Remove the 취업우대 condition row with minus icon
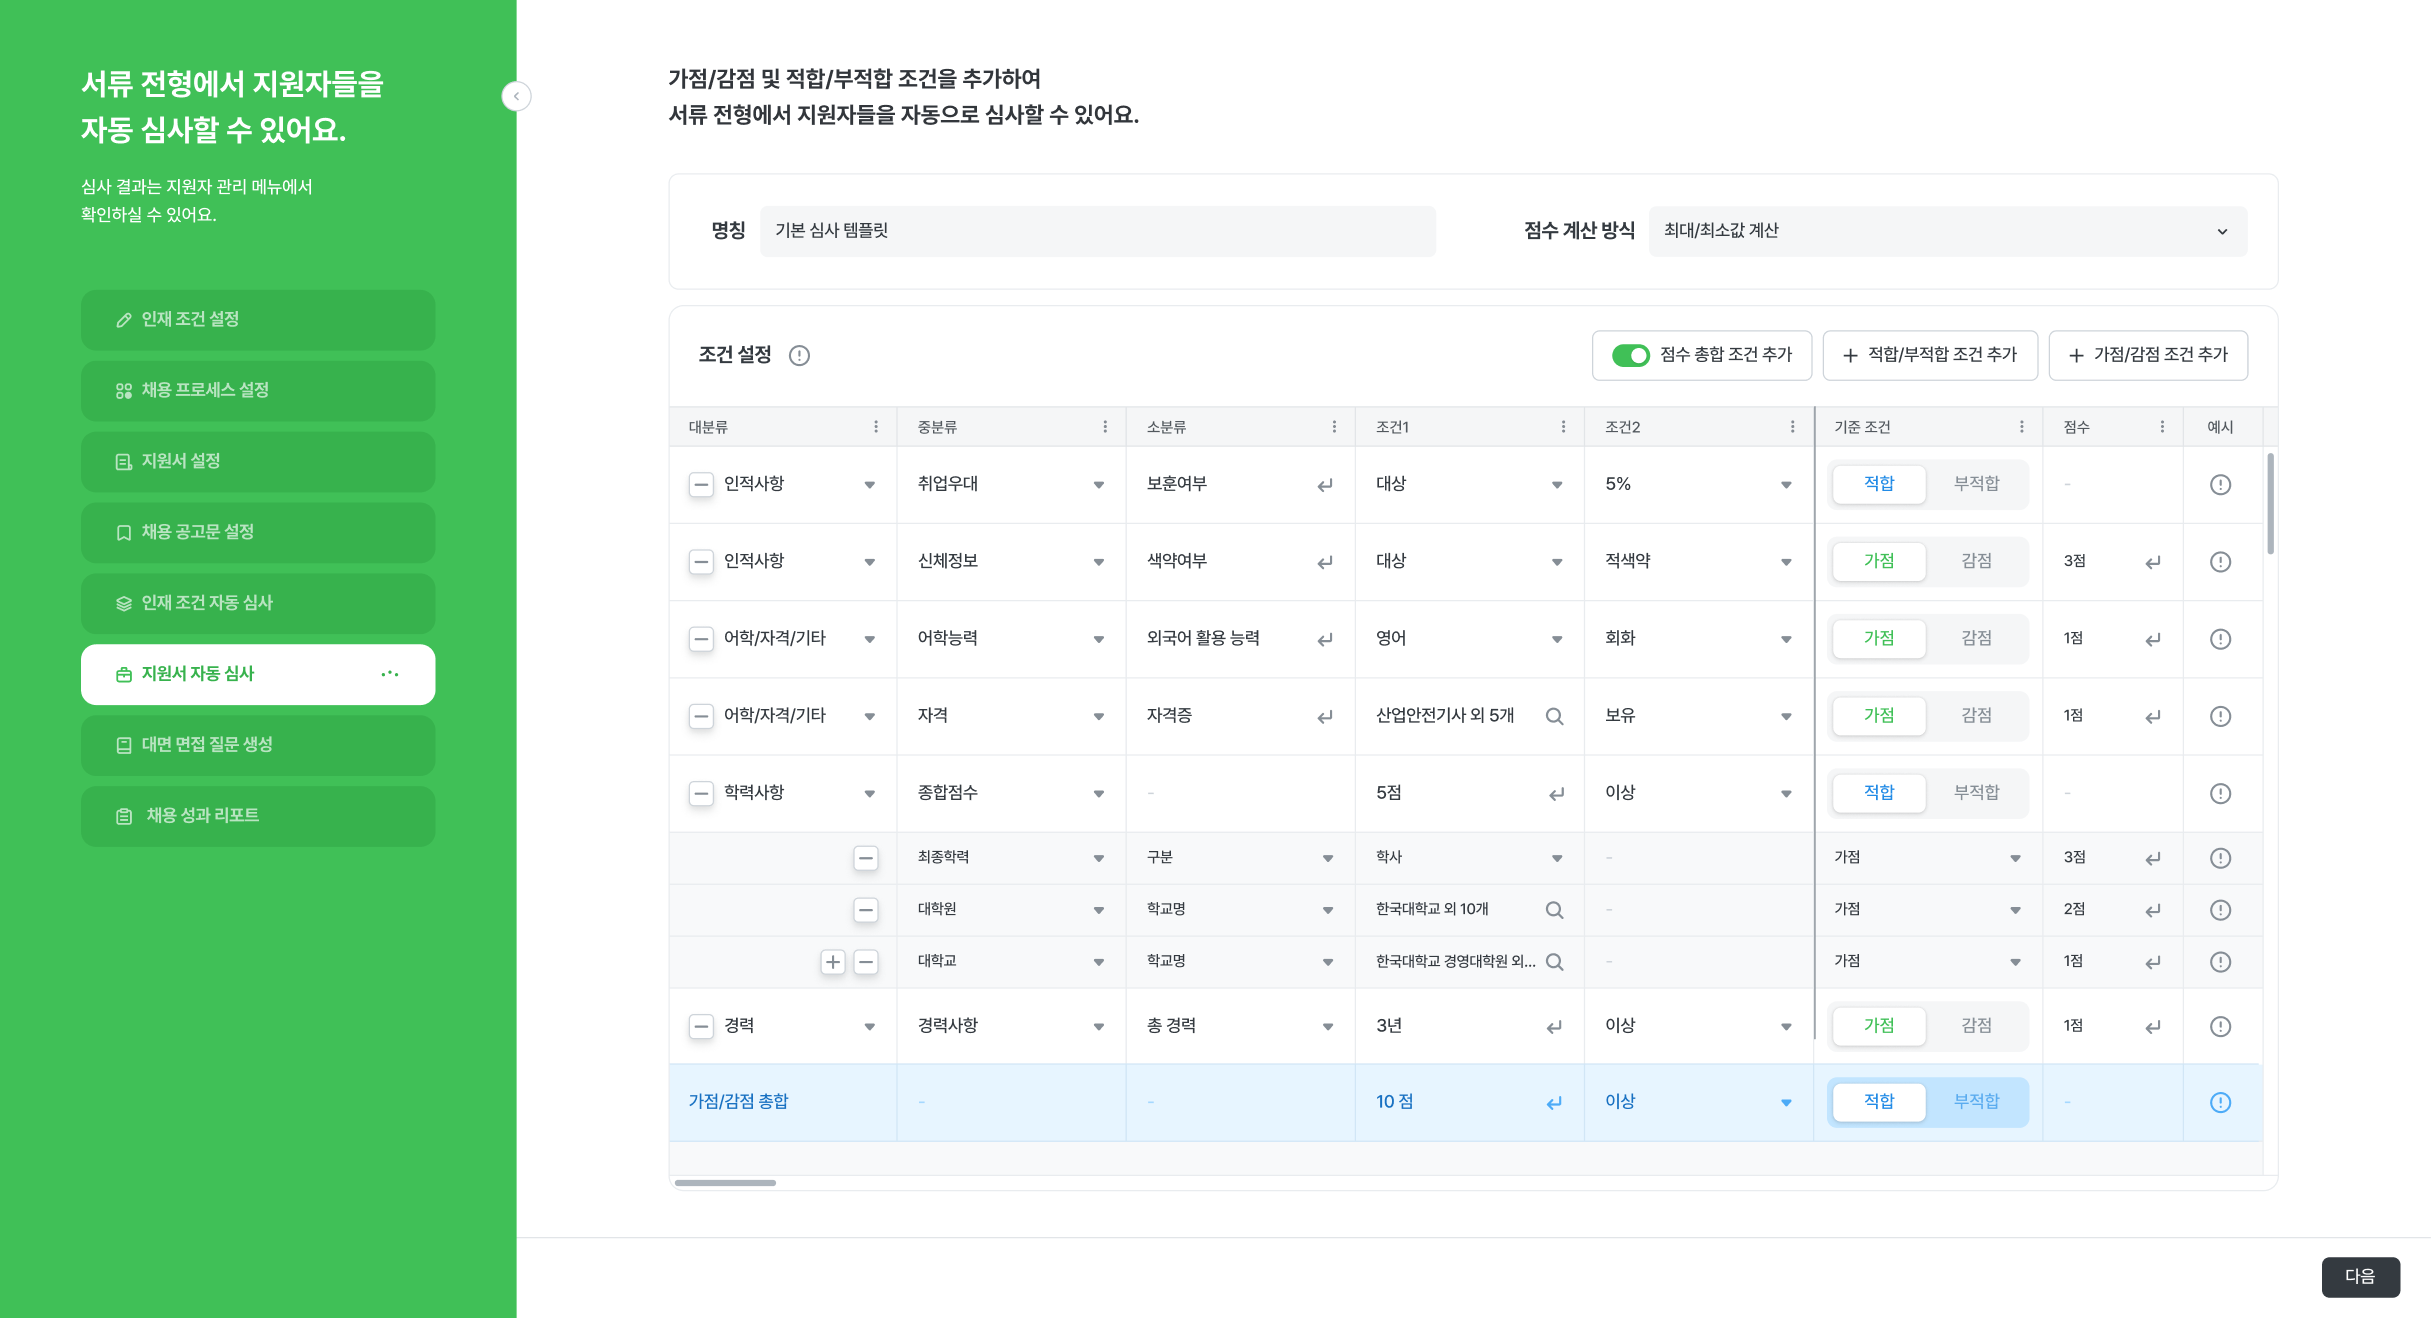This screenshot has height=1318, width=2431. coord(701,484)
